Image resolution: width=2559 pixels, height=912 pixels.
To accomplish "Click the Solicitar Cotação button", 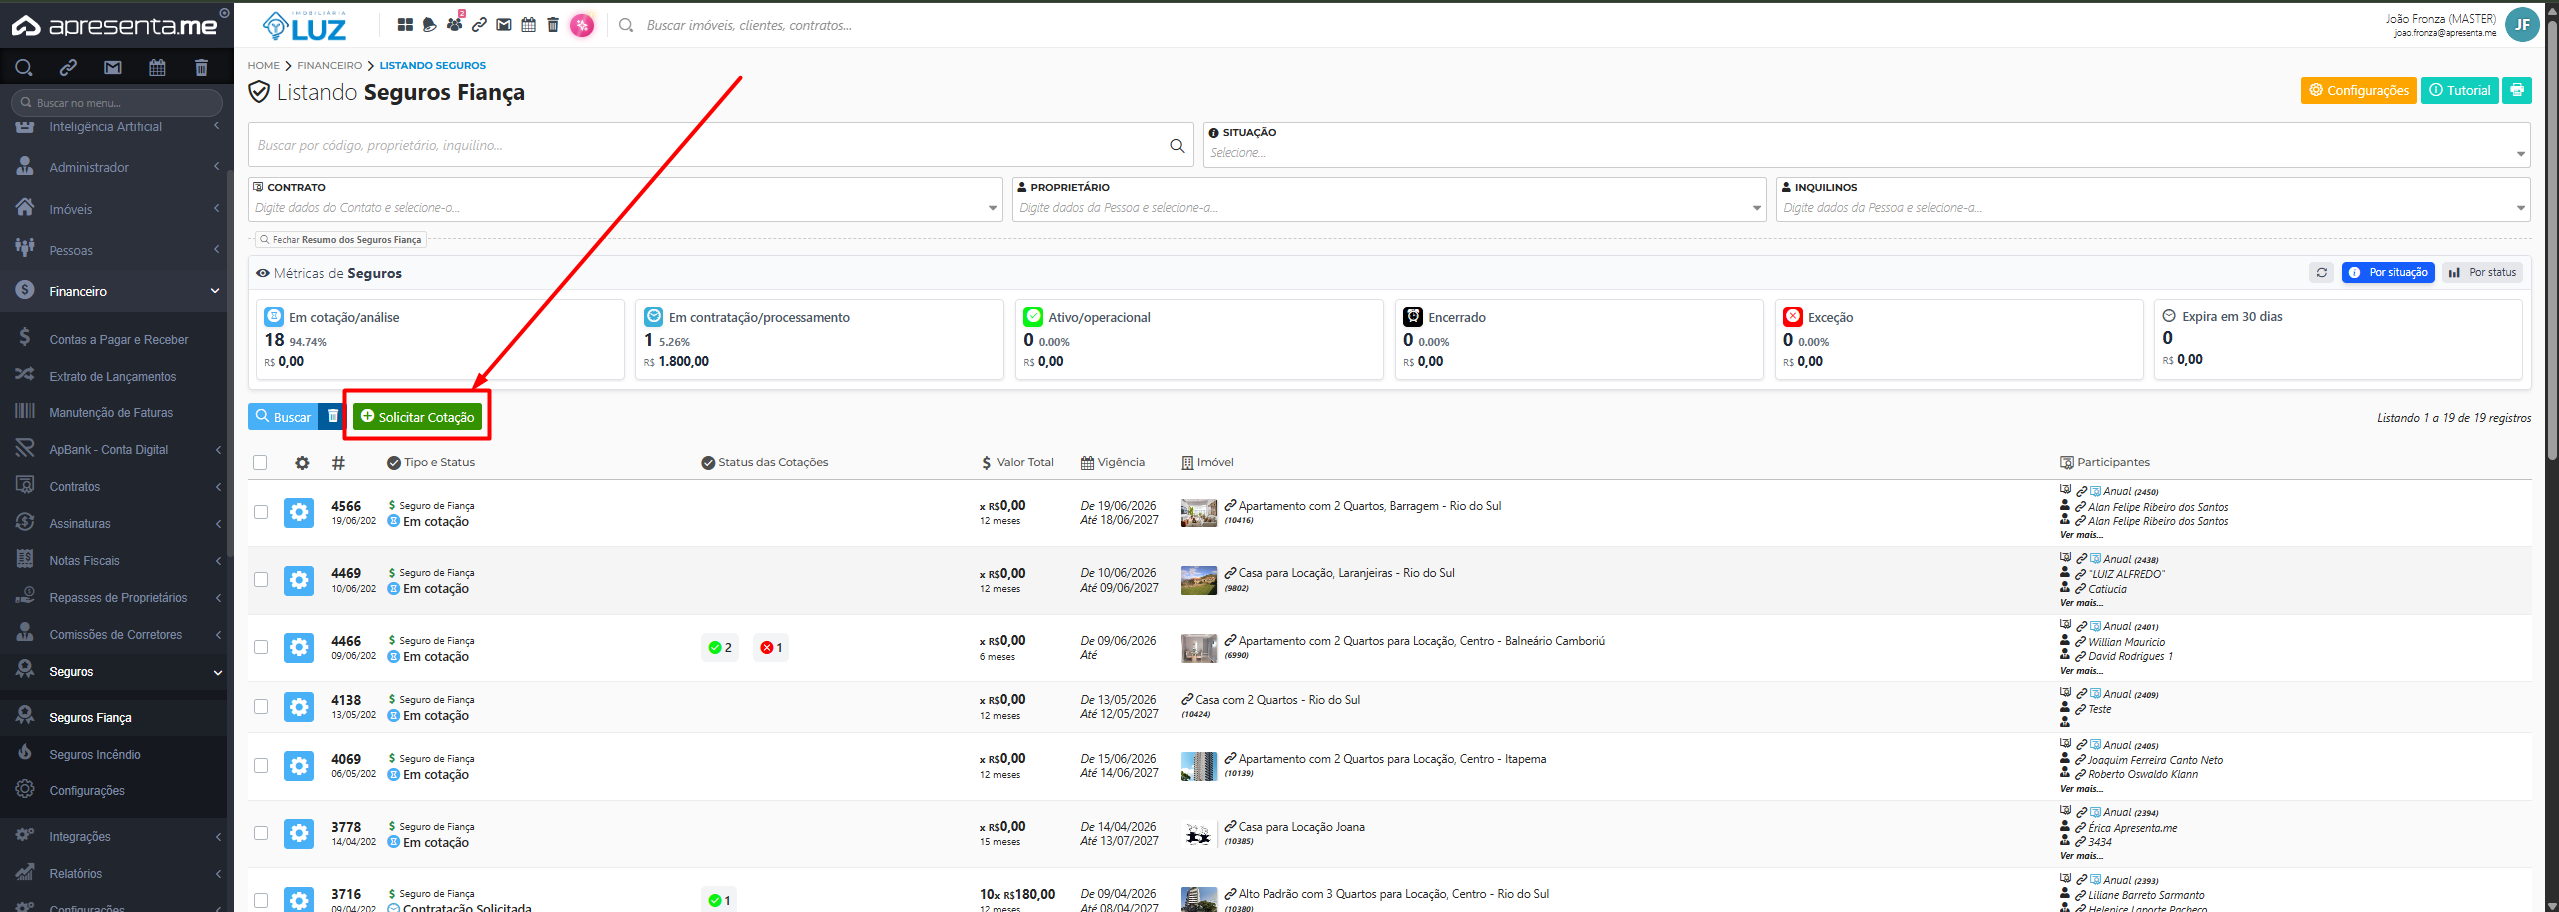I will tap(418, 417).
